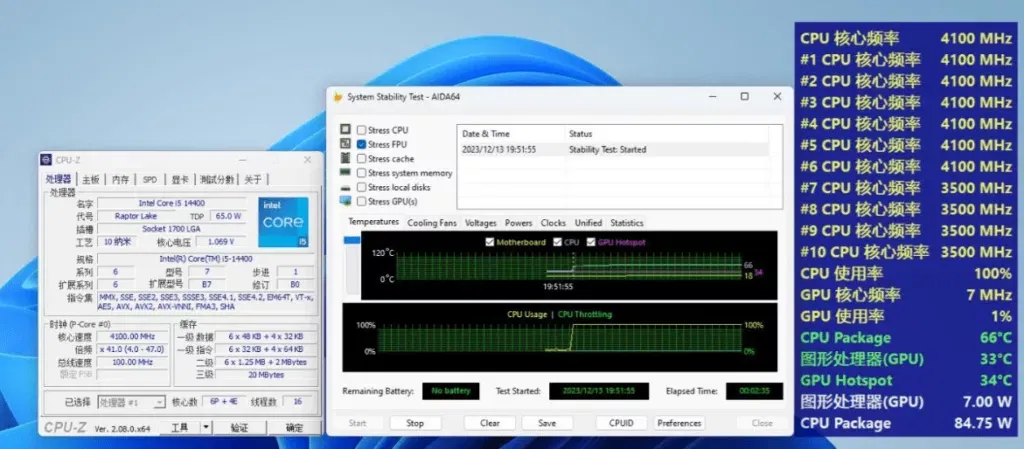The image size is (1024, 449).
Task: Click the Intel Core i5 logo in CPU-Z
Action: pyautogui.click(x=283, y=223)
